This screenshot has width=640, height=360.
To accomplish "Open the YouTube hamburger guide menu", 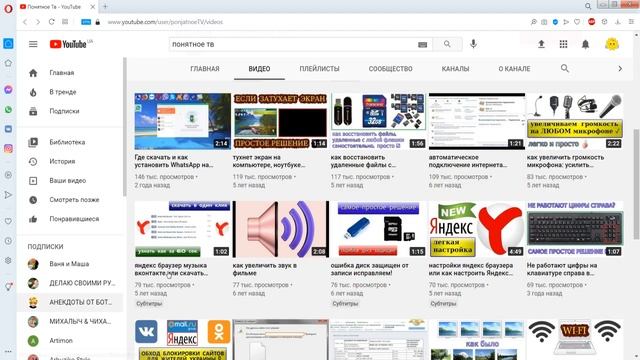I will [x=33, y=44].
